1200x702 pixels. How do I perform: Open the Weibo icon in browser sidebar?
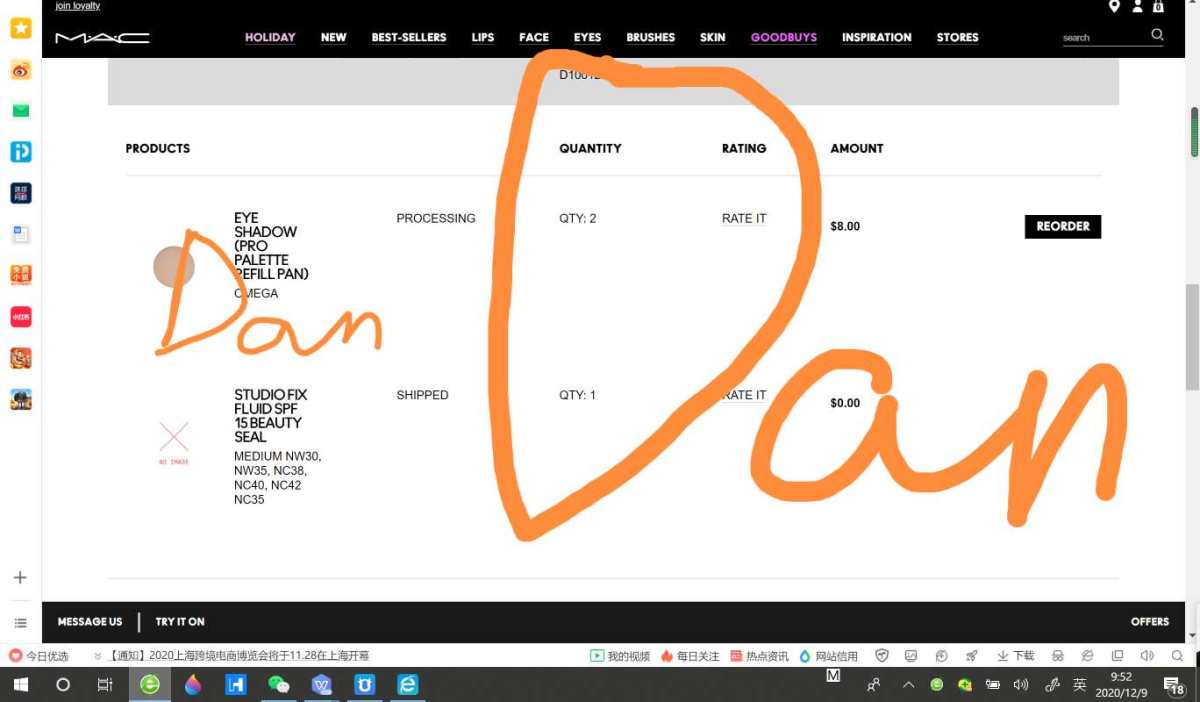20,70
